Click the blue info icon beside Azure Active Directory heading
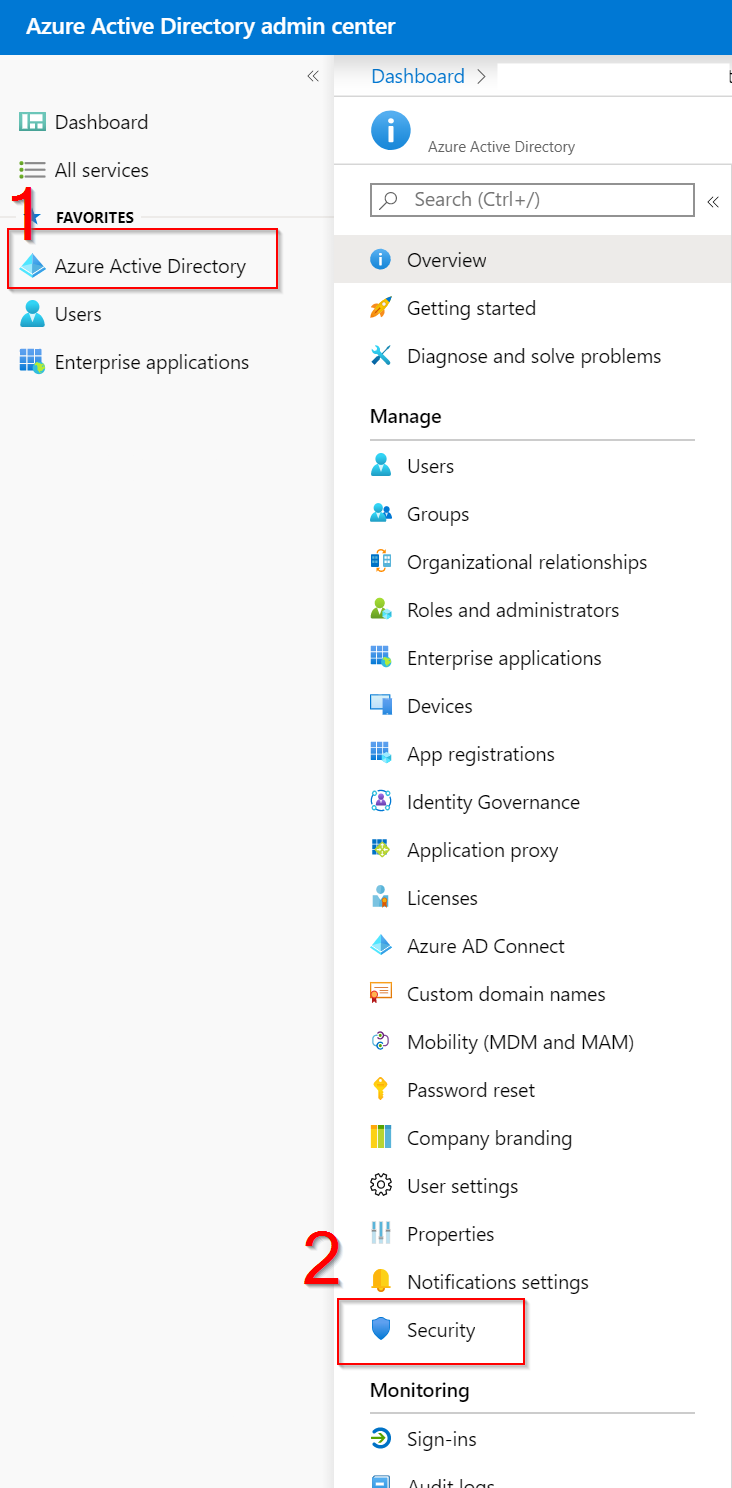The width and height of the screenshot is (732, 1488). click(x=391, y=131)
